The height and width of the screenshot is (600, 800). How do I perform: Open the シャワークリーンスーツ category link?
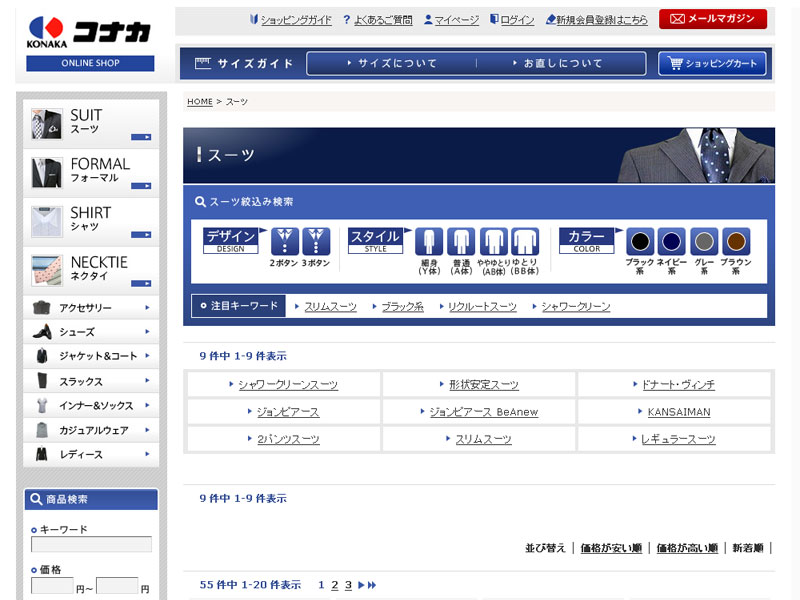pyautogui.click(x=288, y=385)
